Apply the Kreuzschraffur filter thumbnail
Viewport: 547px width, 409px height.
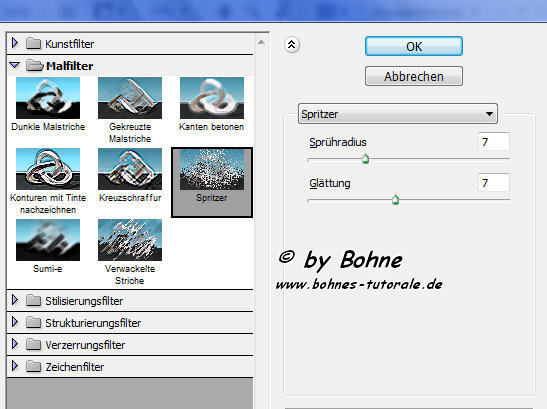[130, 169]
